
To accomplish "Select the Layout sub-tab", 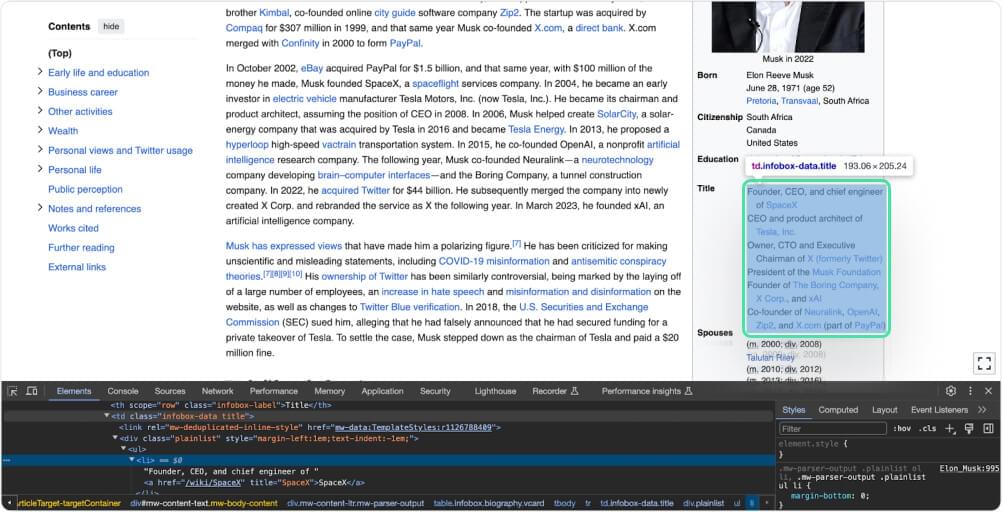I will 885,410.
